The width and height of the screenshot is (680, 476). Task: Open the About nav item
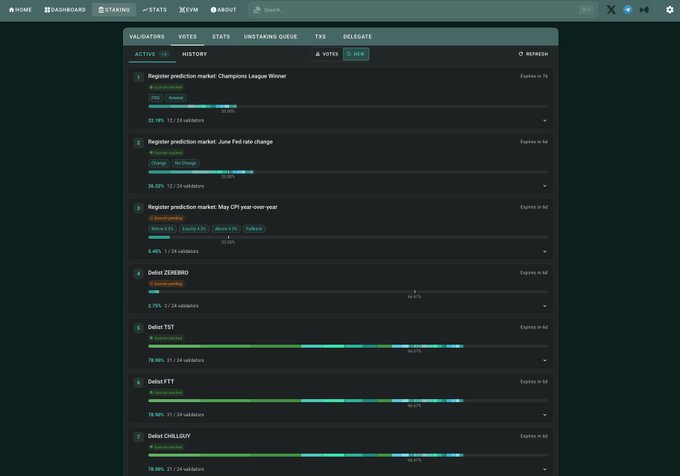(223, 10)
